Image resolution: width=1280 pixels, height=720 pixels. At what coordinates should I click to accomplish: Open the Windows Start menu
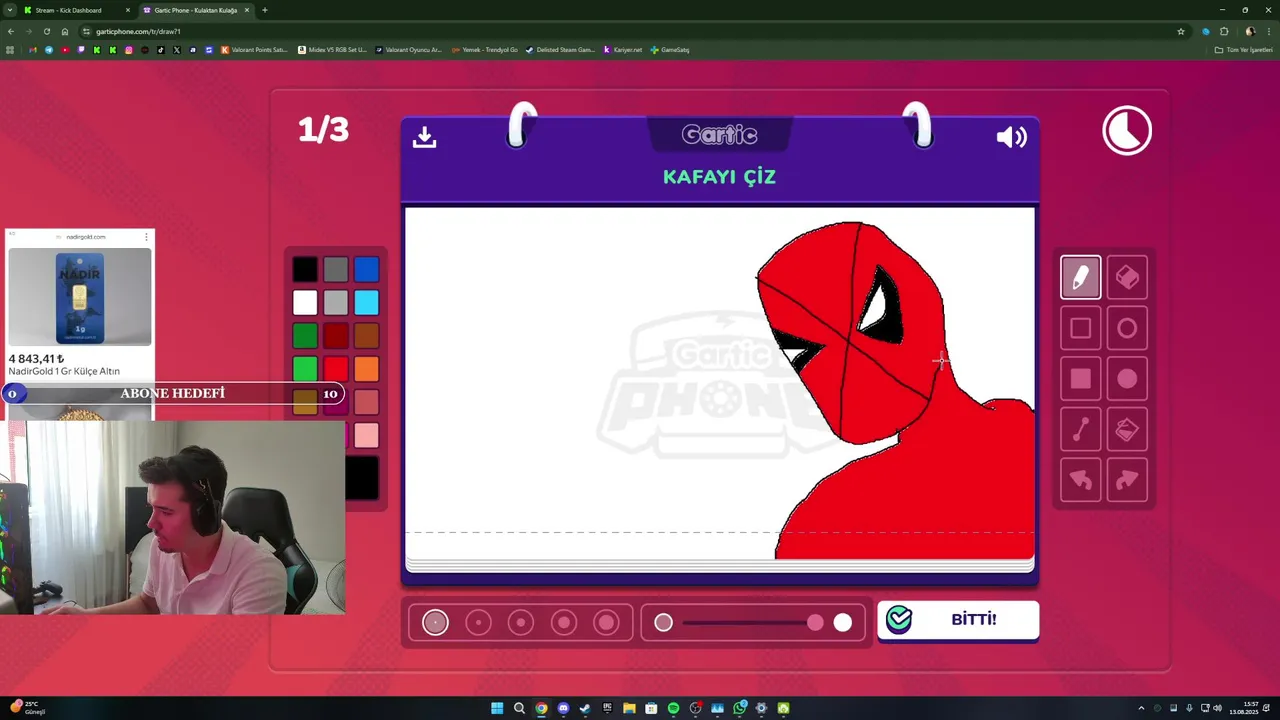tap(497, 708)
